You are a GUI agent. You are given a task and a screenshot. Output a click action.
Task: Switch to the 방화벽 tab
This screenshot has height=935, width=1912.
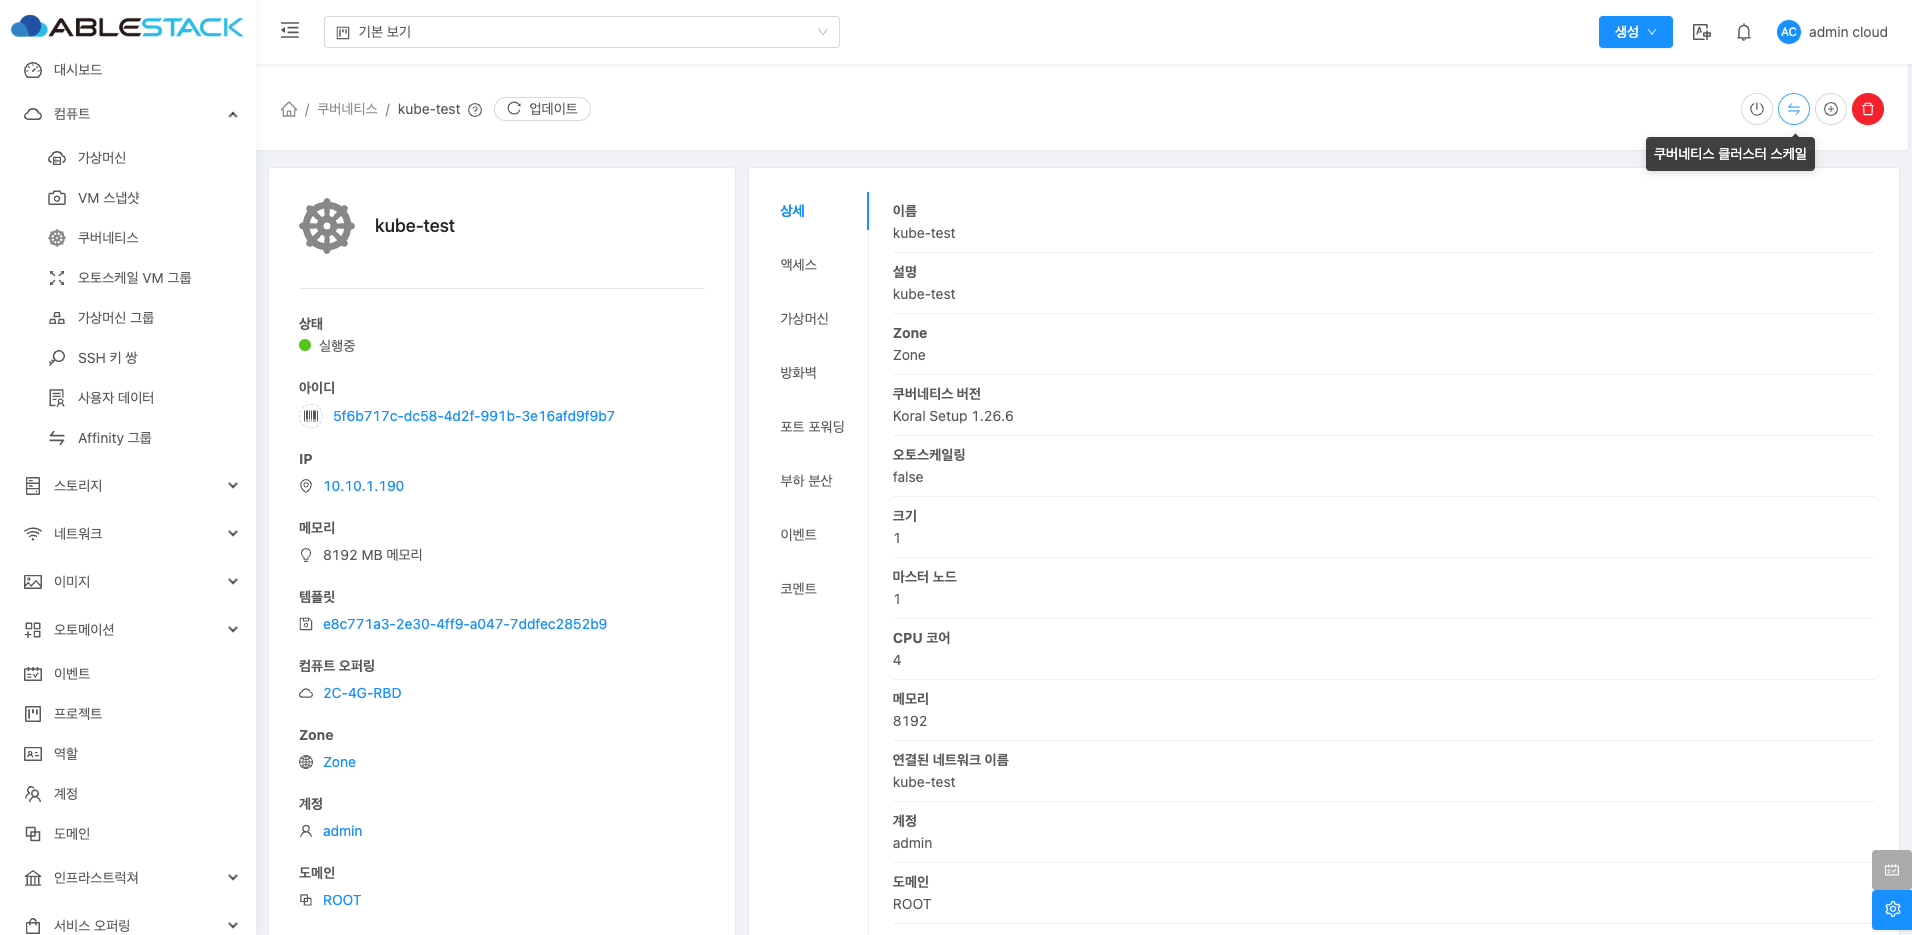[x=798, y=373]
